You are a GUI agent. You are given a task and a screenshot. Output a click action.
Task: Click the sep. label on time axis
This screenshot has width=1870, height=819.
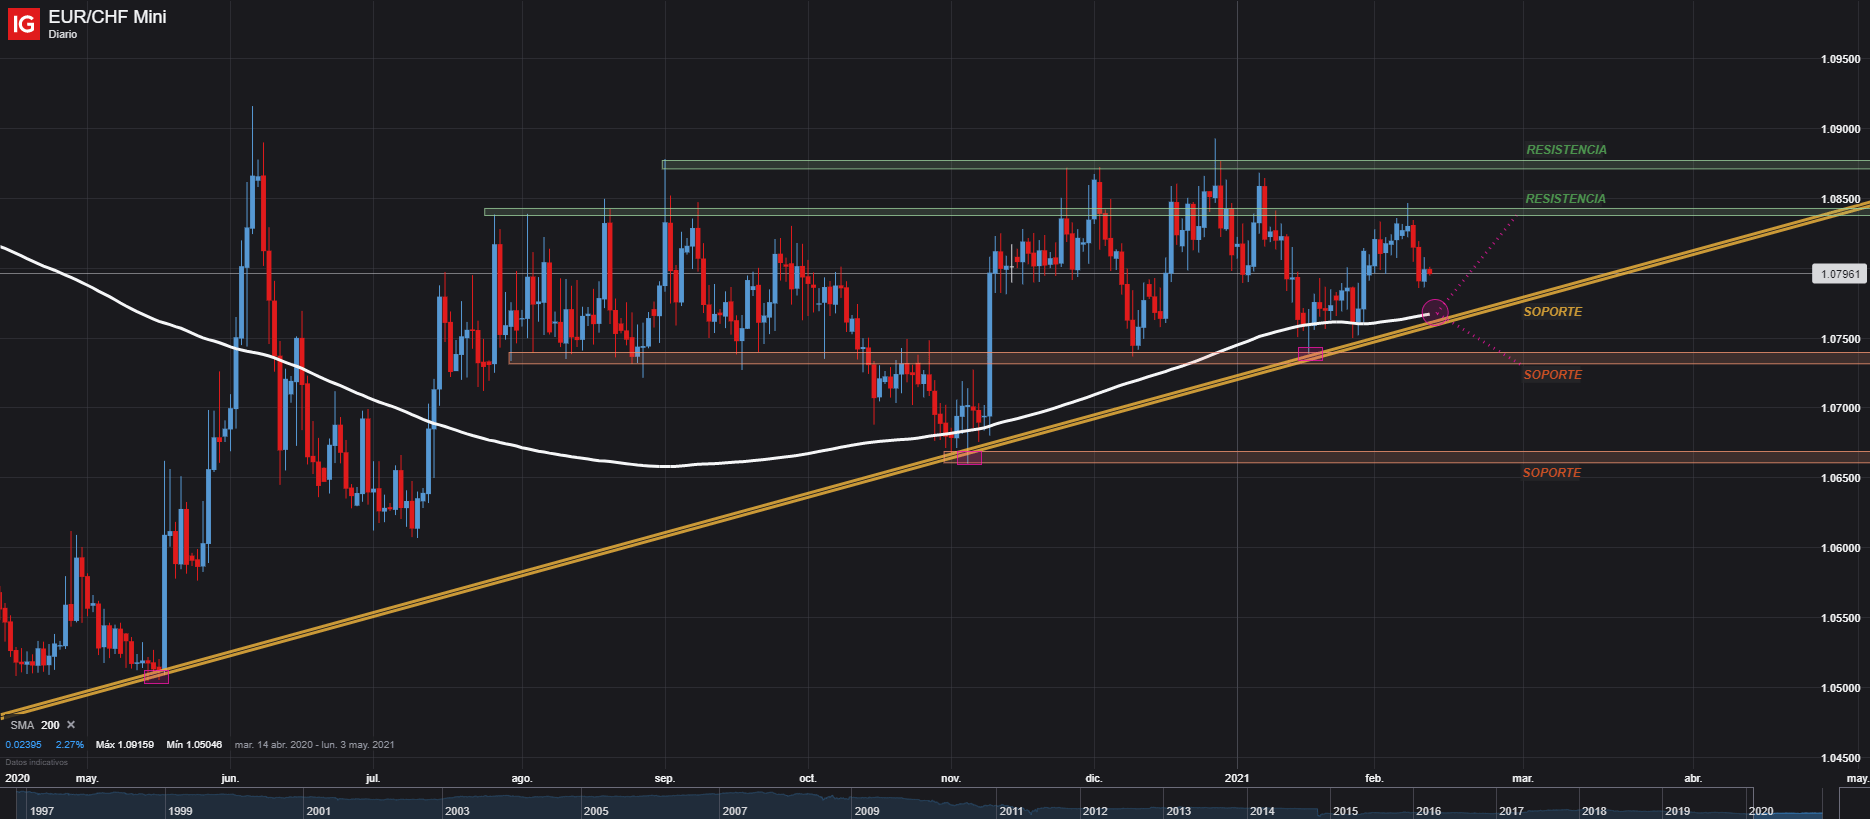pos(665,778)
